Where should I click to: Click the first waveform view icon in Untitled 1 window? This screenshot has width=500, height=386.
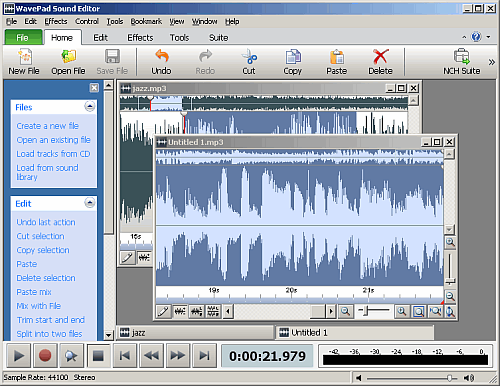180,312
